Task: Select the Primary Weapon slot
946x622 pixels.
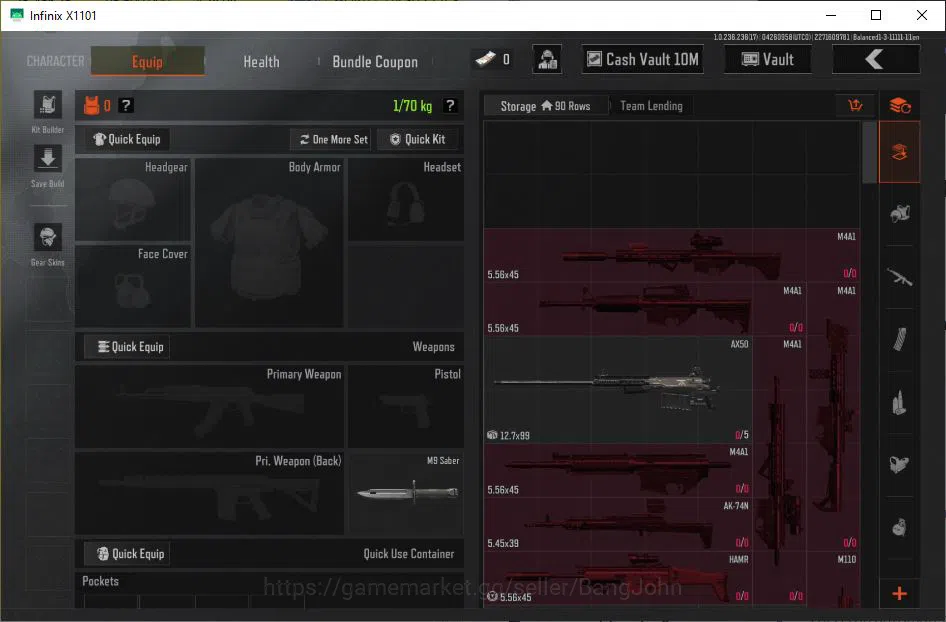Action: 209,407
